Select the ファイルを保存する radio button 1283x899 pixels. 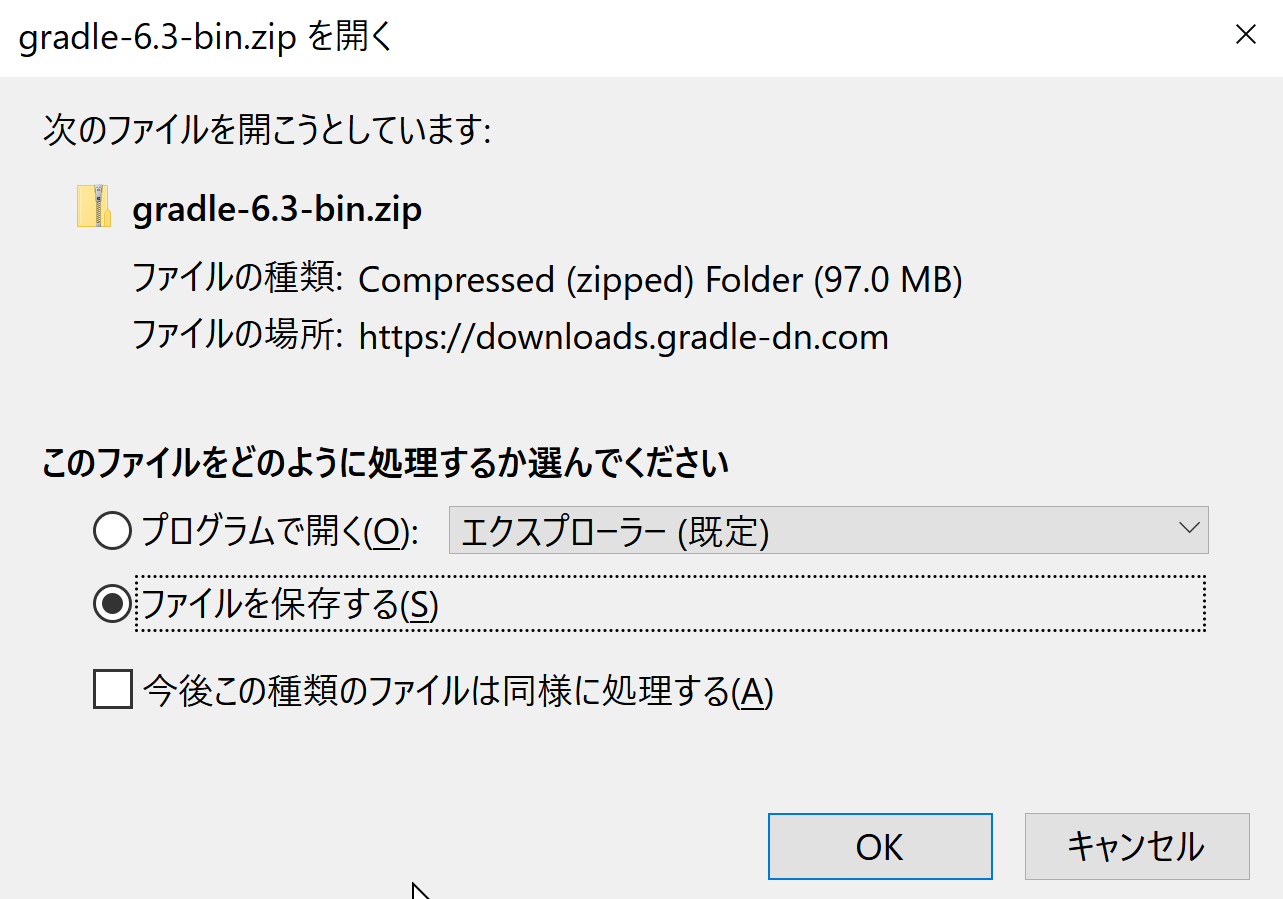[x=112, y=604]
